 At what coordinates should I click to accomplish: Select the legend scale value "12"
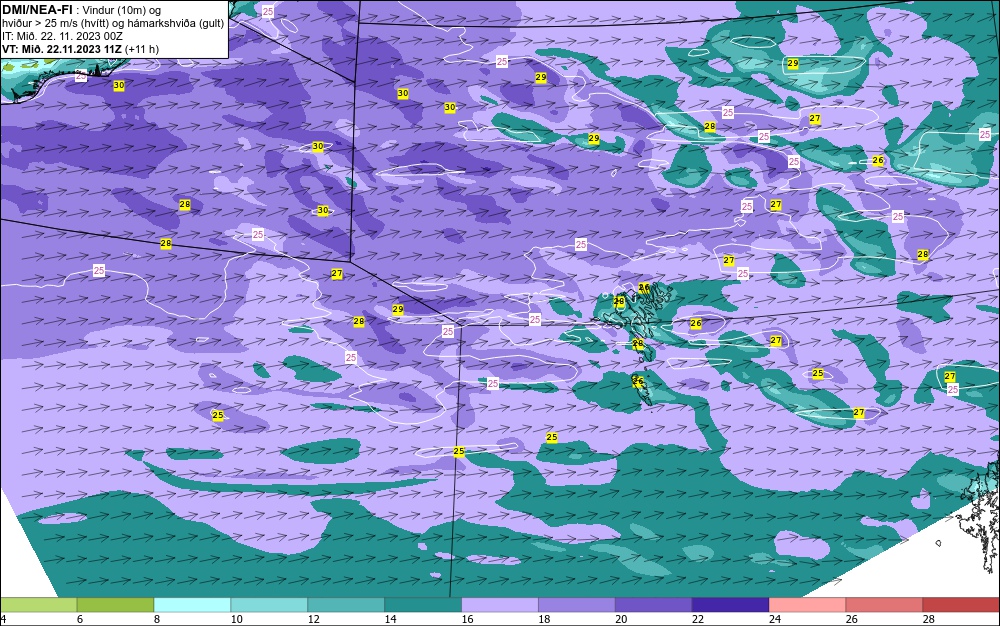314,619
